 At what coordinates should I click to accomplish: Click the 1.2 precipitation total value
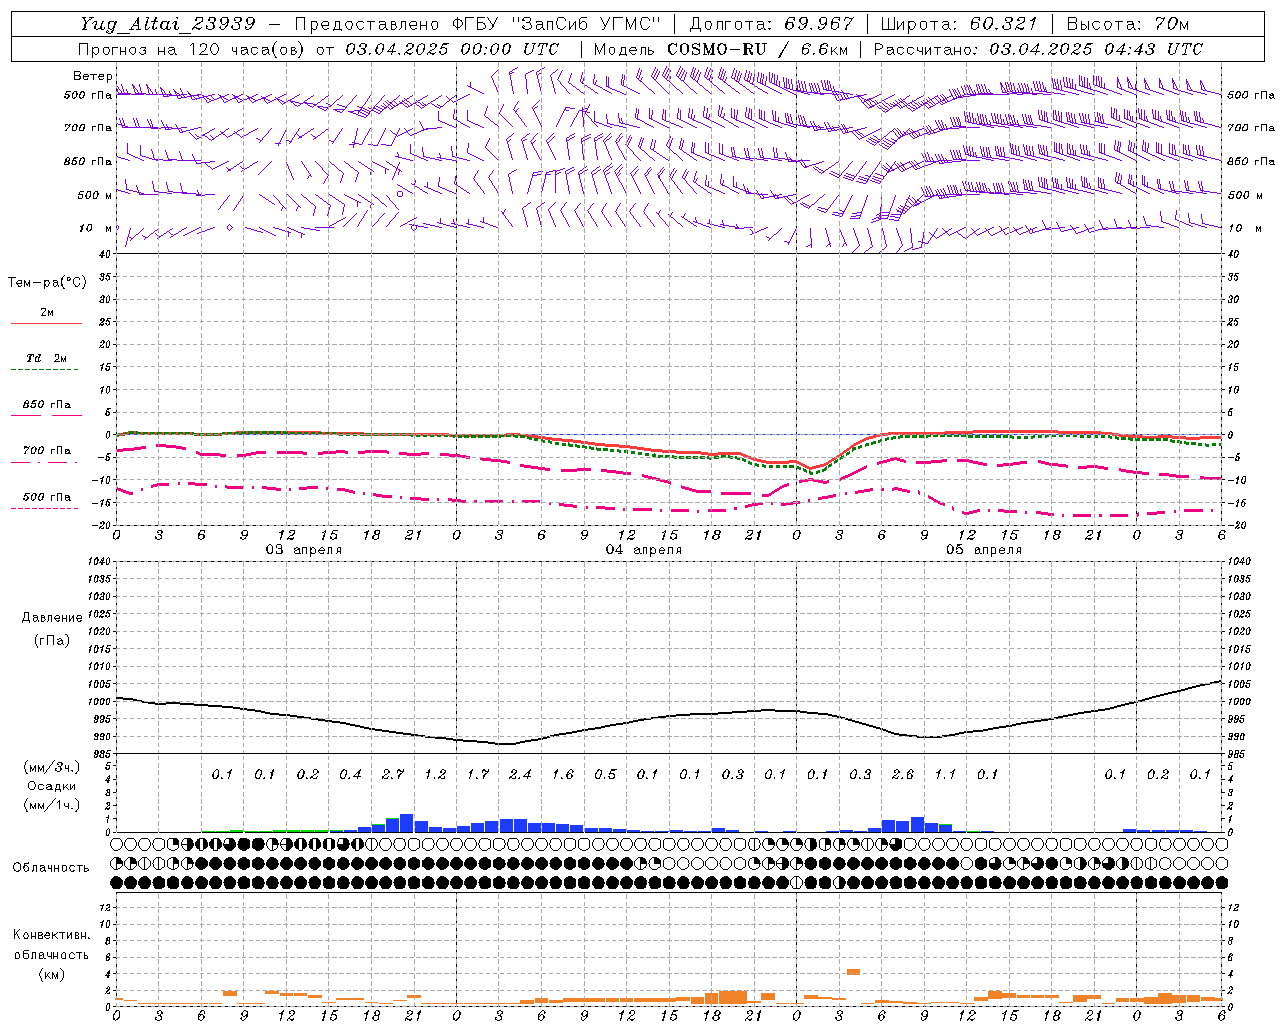click(435, 775)
